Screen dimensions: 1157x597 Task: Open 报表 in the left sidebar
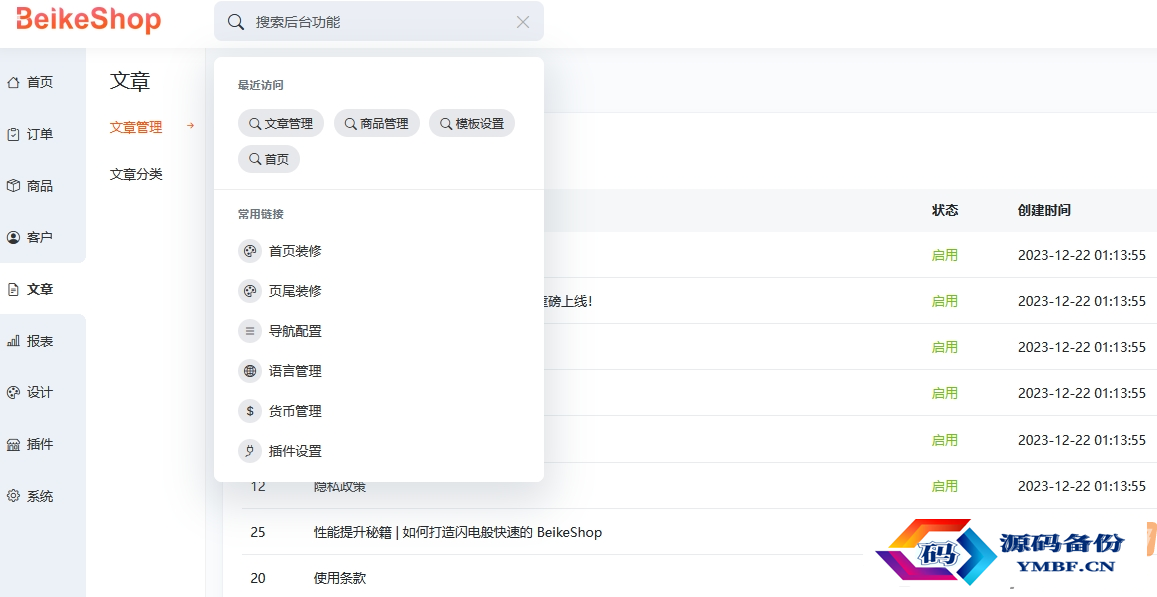click(40, 341)
